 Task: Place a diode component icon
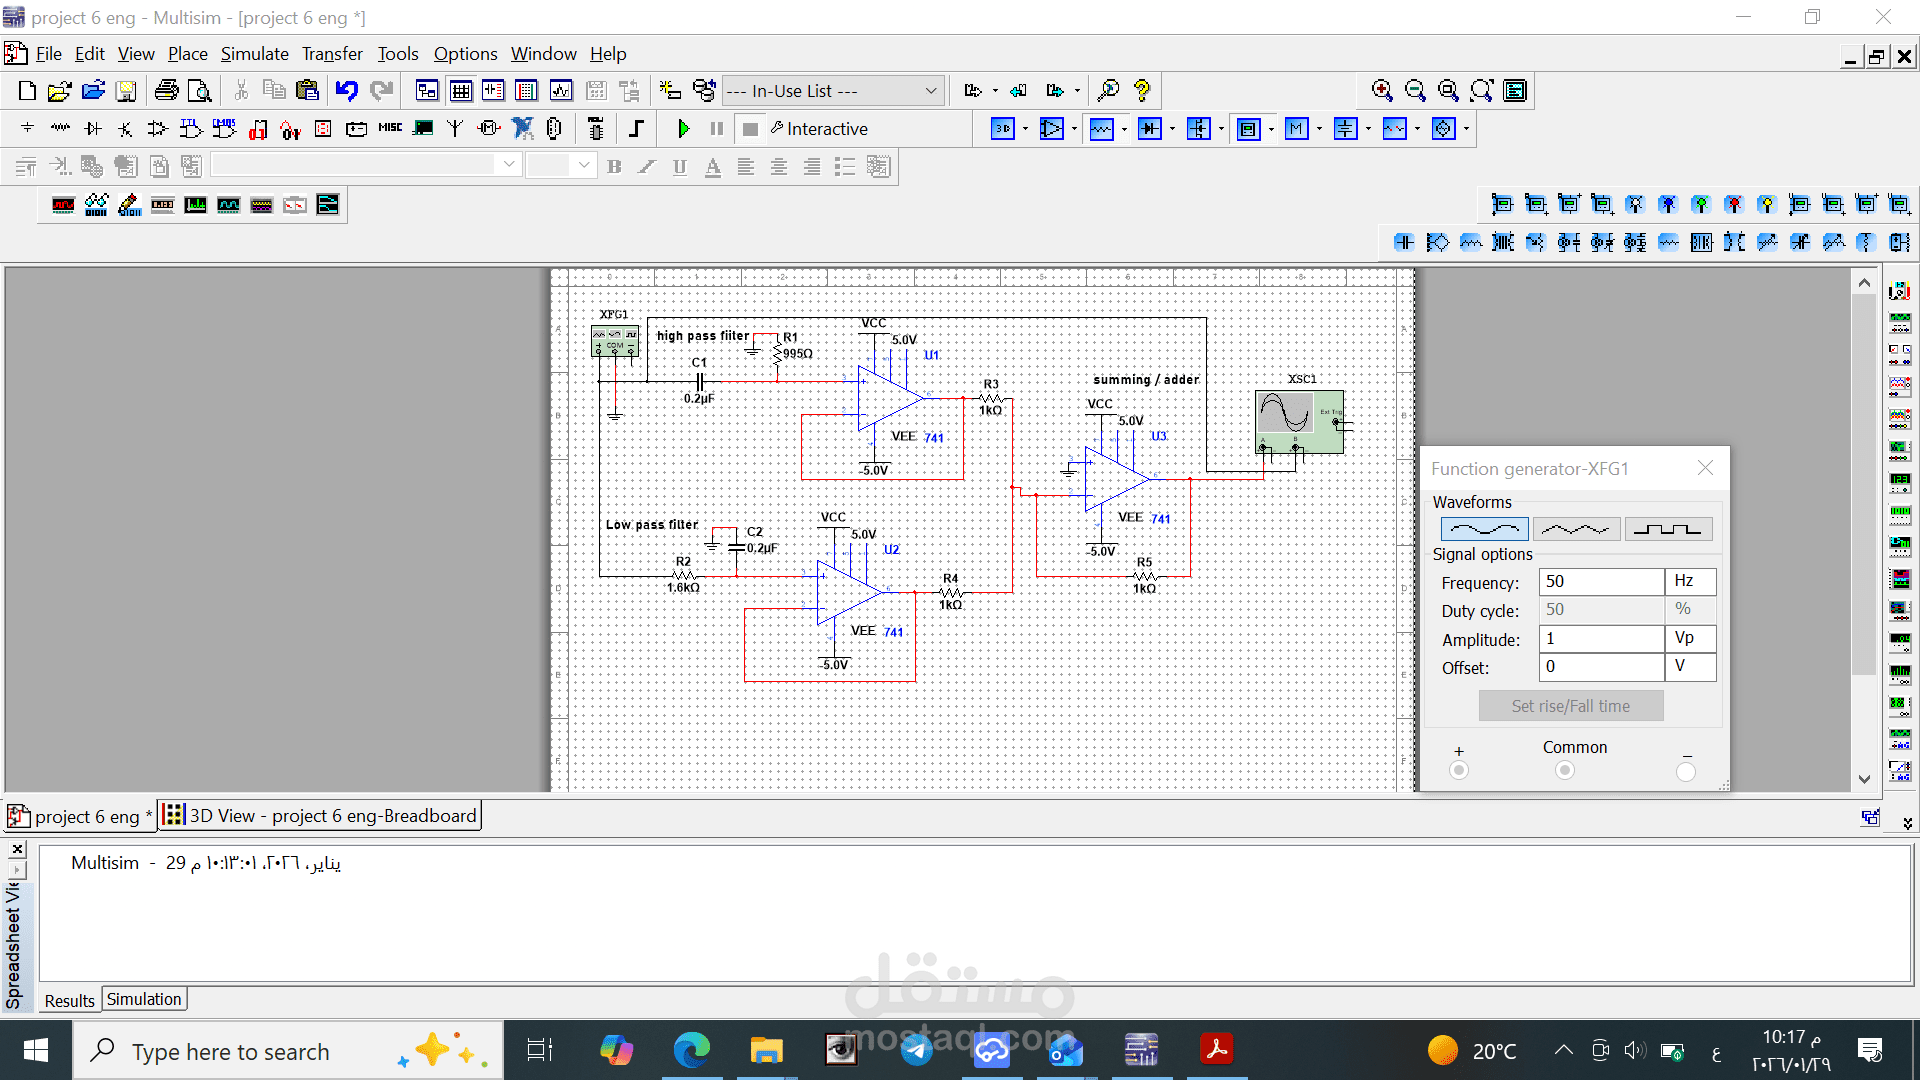(93, 129)
